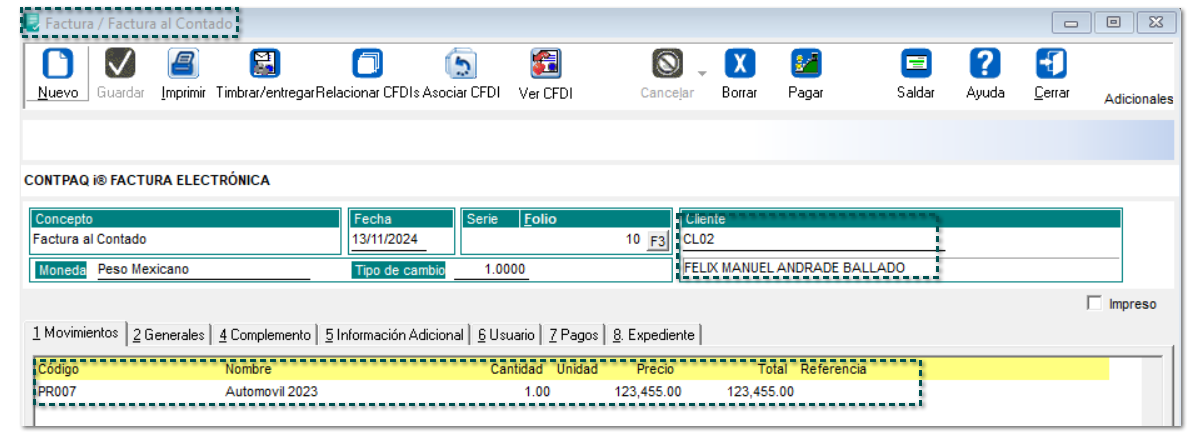Click the window title bar app icon

pos(33,22)
